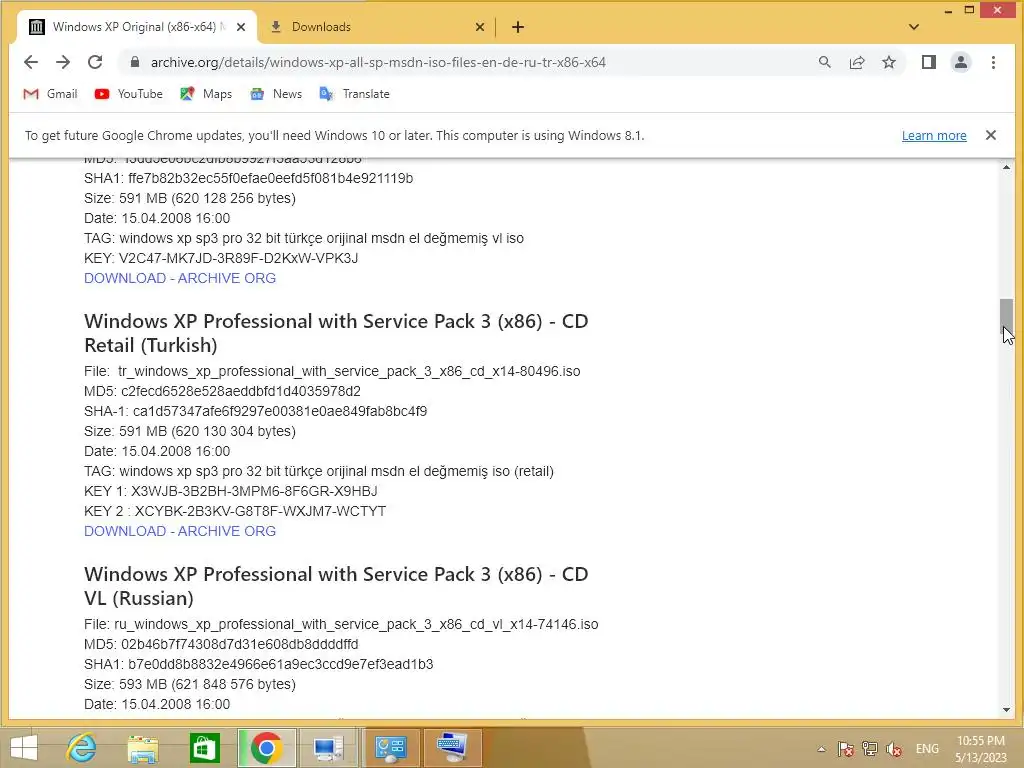Go forward one page
Image resolution: width=1024 pixels, height=768 pixels.
(63, 62)
